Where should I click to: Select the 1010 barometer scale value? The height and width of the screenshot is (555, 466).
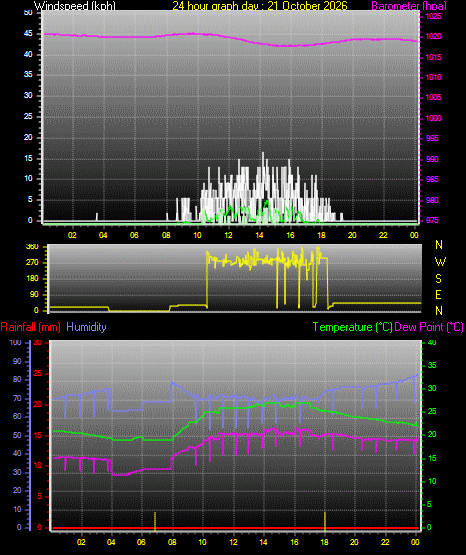click(x=433, y=77)
